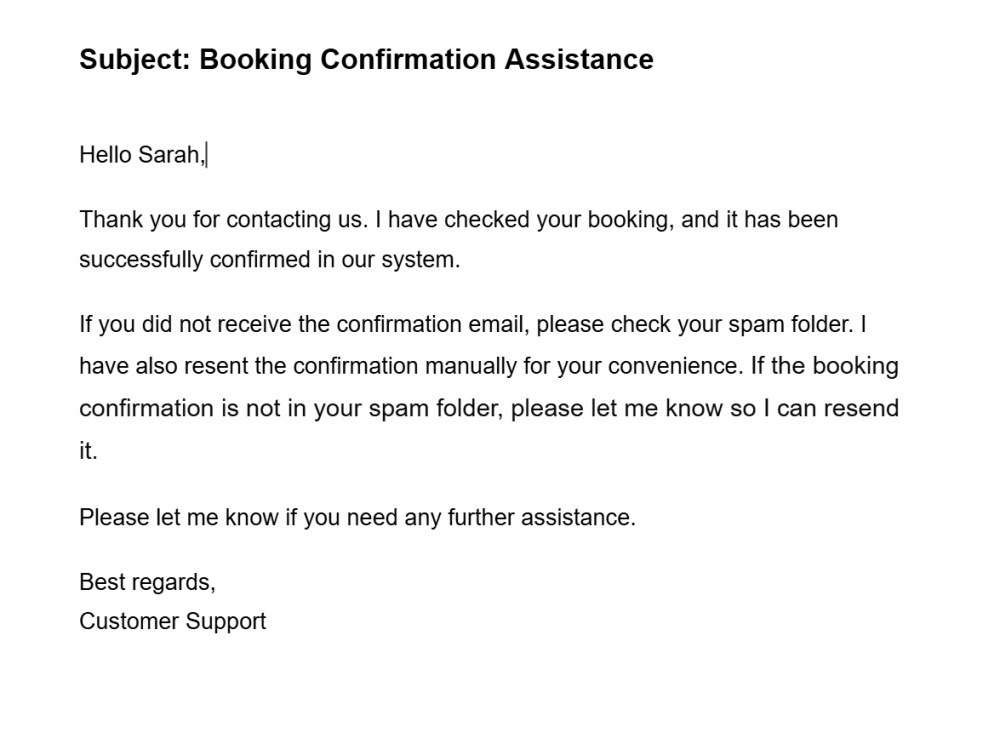1000x750 pixels.
Task: Click after "Hello Sarah," greeting text
Action: (x=207, y=155)
